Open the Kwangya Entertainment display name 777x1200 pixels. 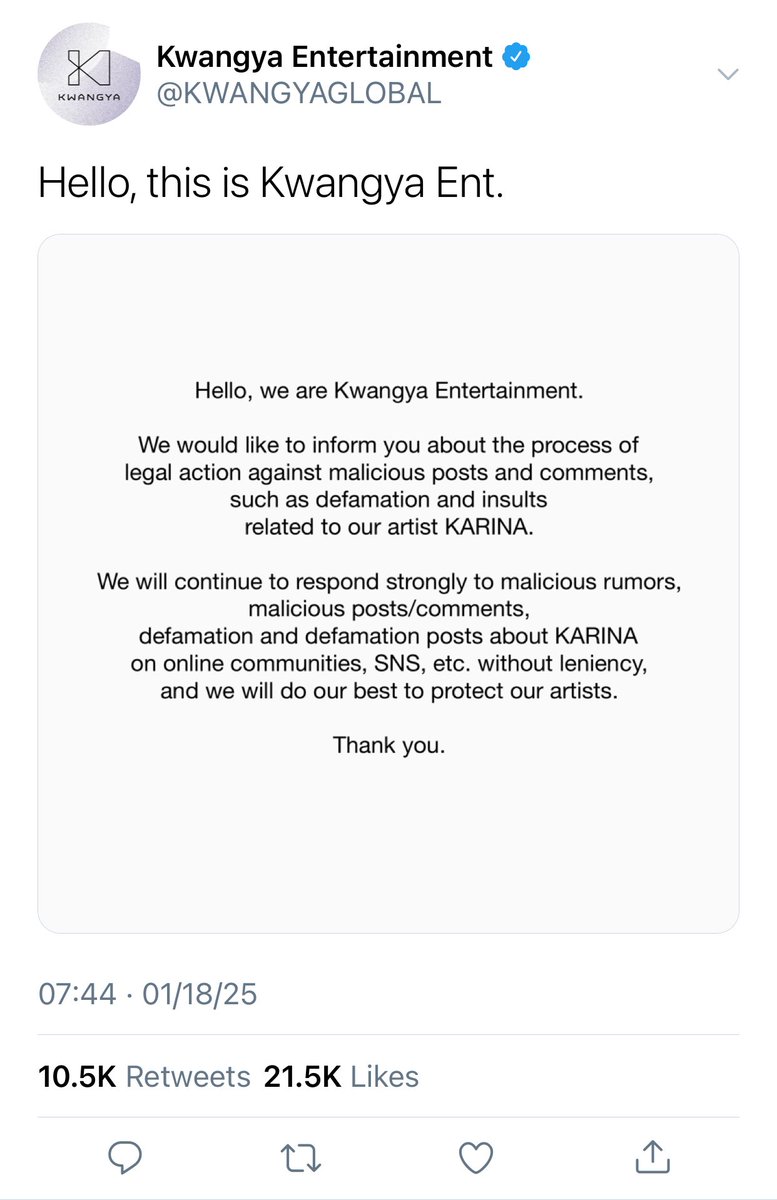pyautogui.click(x=325, y=57)
